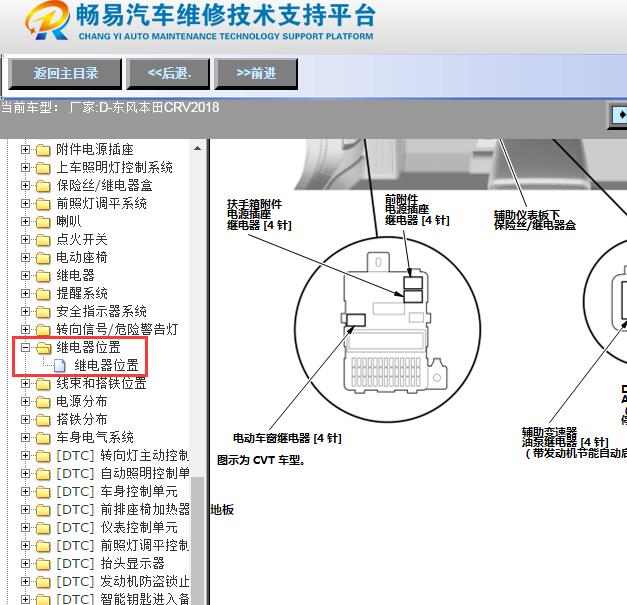Screen dimensions: 627x605
Task: Expand the 上车照明灯控制系统 node
Action: point(25,167)
